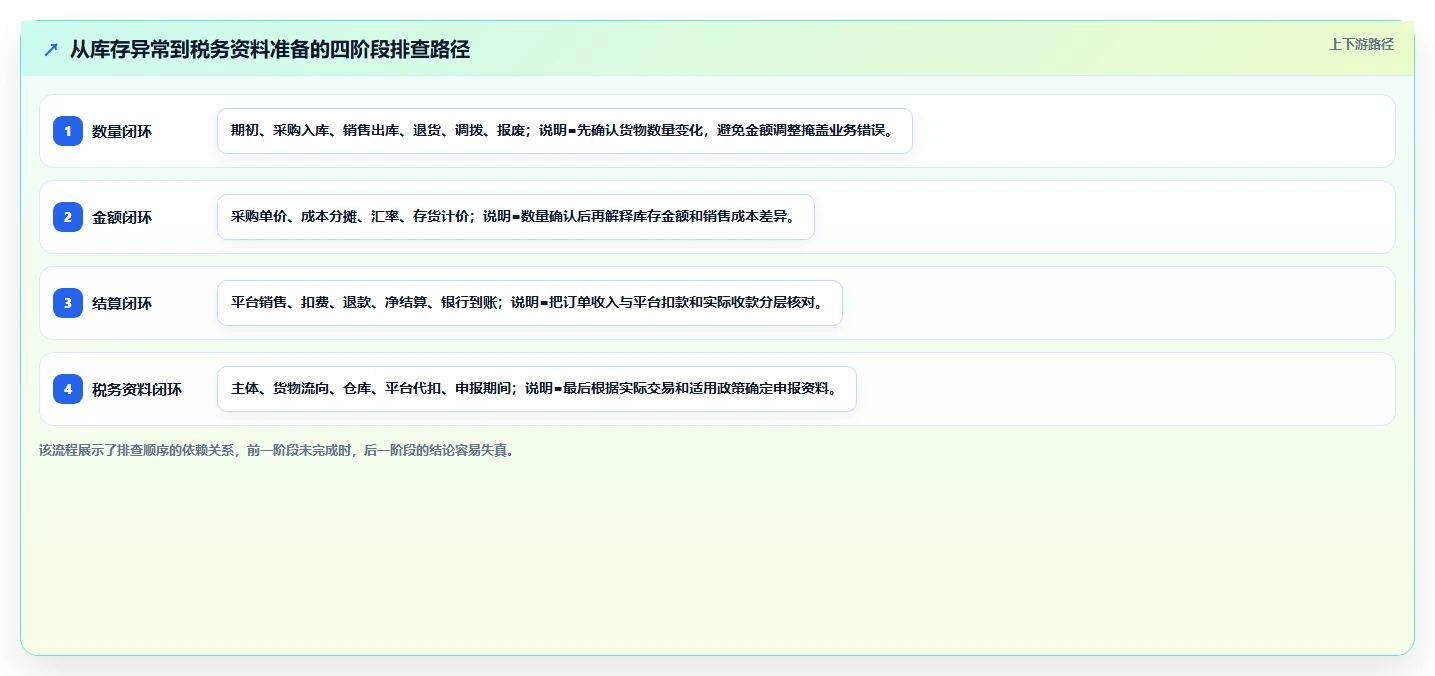Select the 上下游路径 tag in header

coord(1361,44)
